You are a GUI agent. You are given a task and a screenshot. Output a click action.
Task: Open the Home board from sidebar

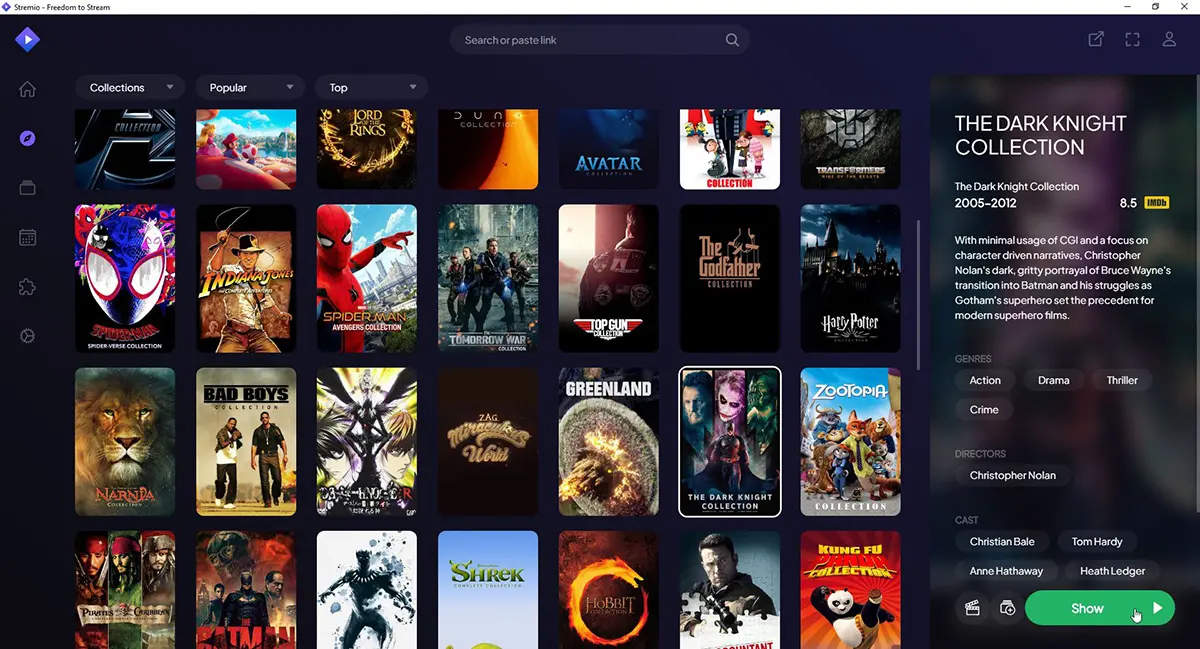coord(27,89)
